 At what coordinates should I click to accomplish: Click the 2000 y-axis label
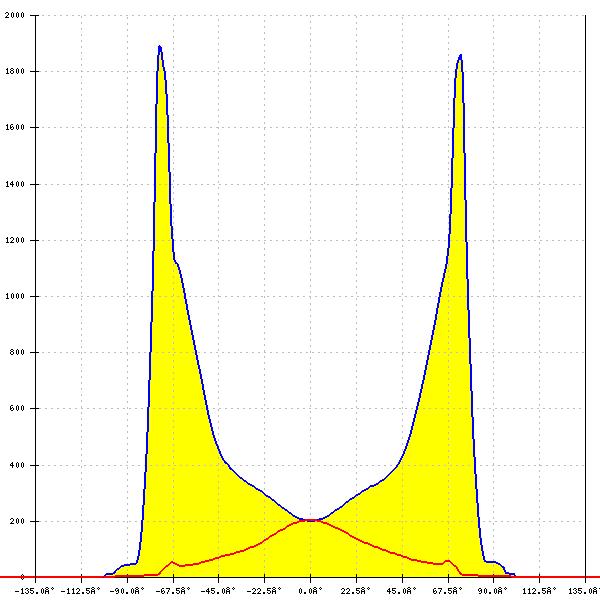[15, 15]
